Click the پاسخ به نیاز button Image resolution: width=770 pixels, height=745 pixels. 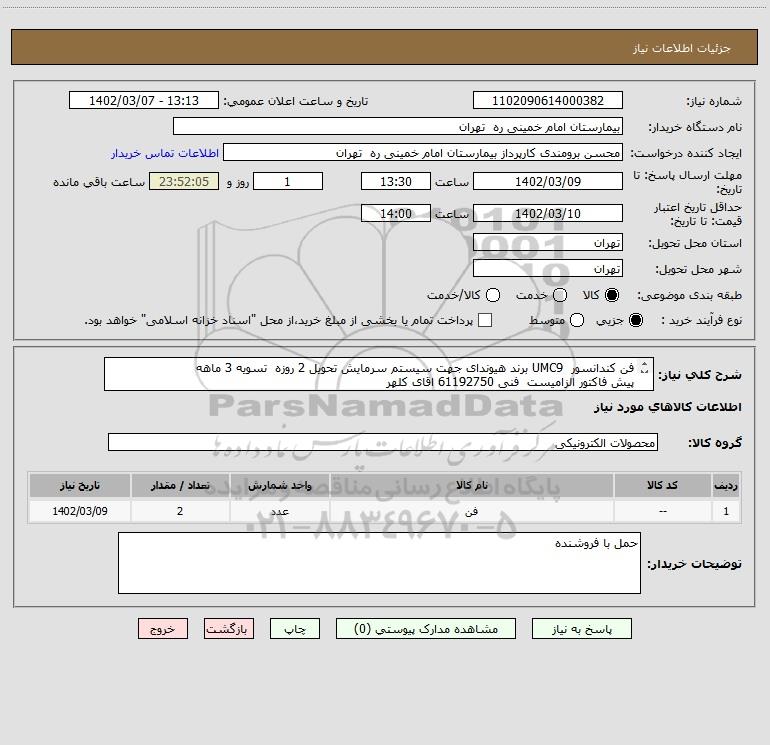pyautogui.click(x=581, y=629)
